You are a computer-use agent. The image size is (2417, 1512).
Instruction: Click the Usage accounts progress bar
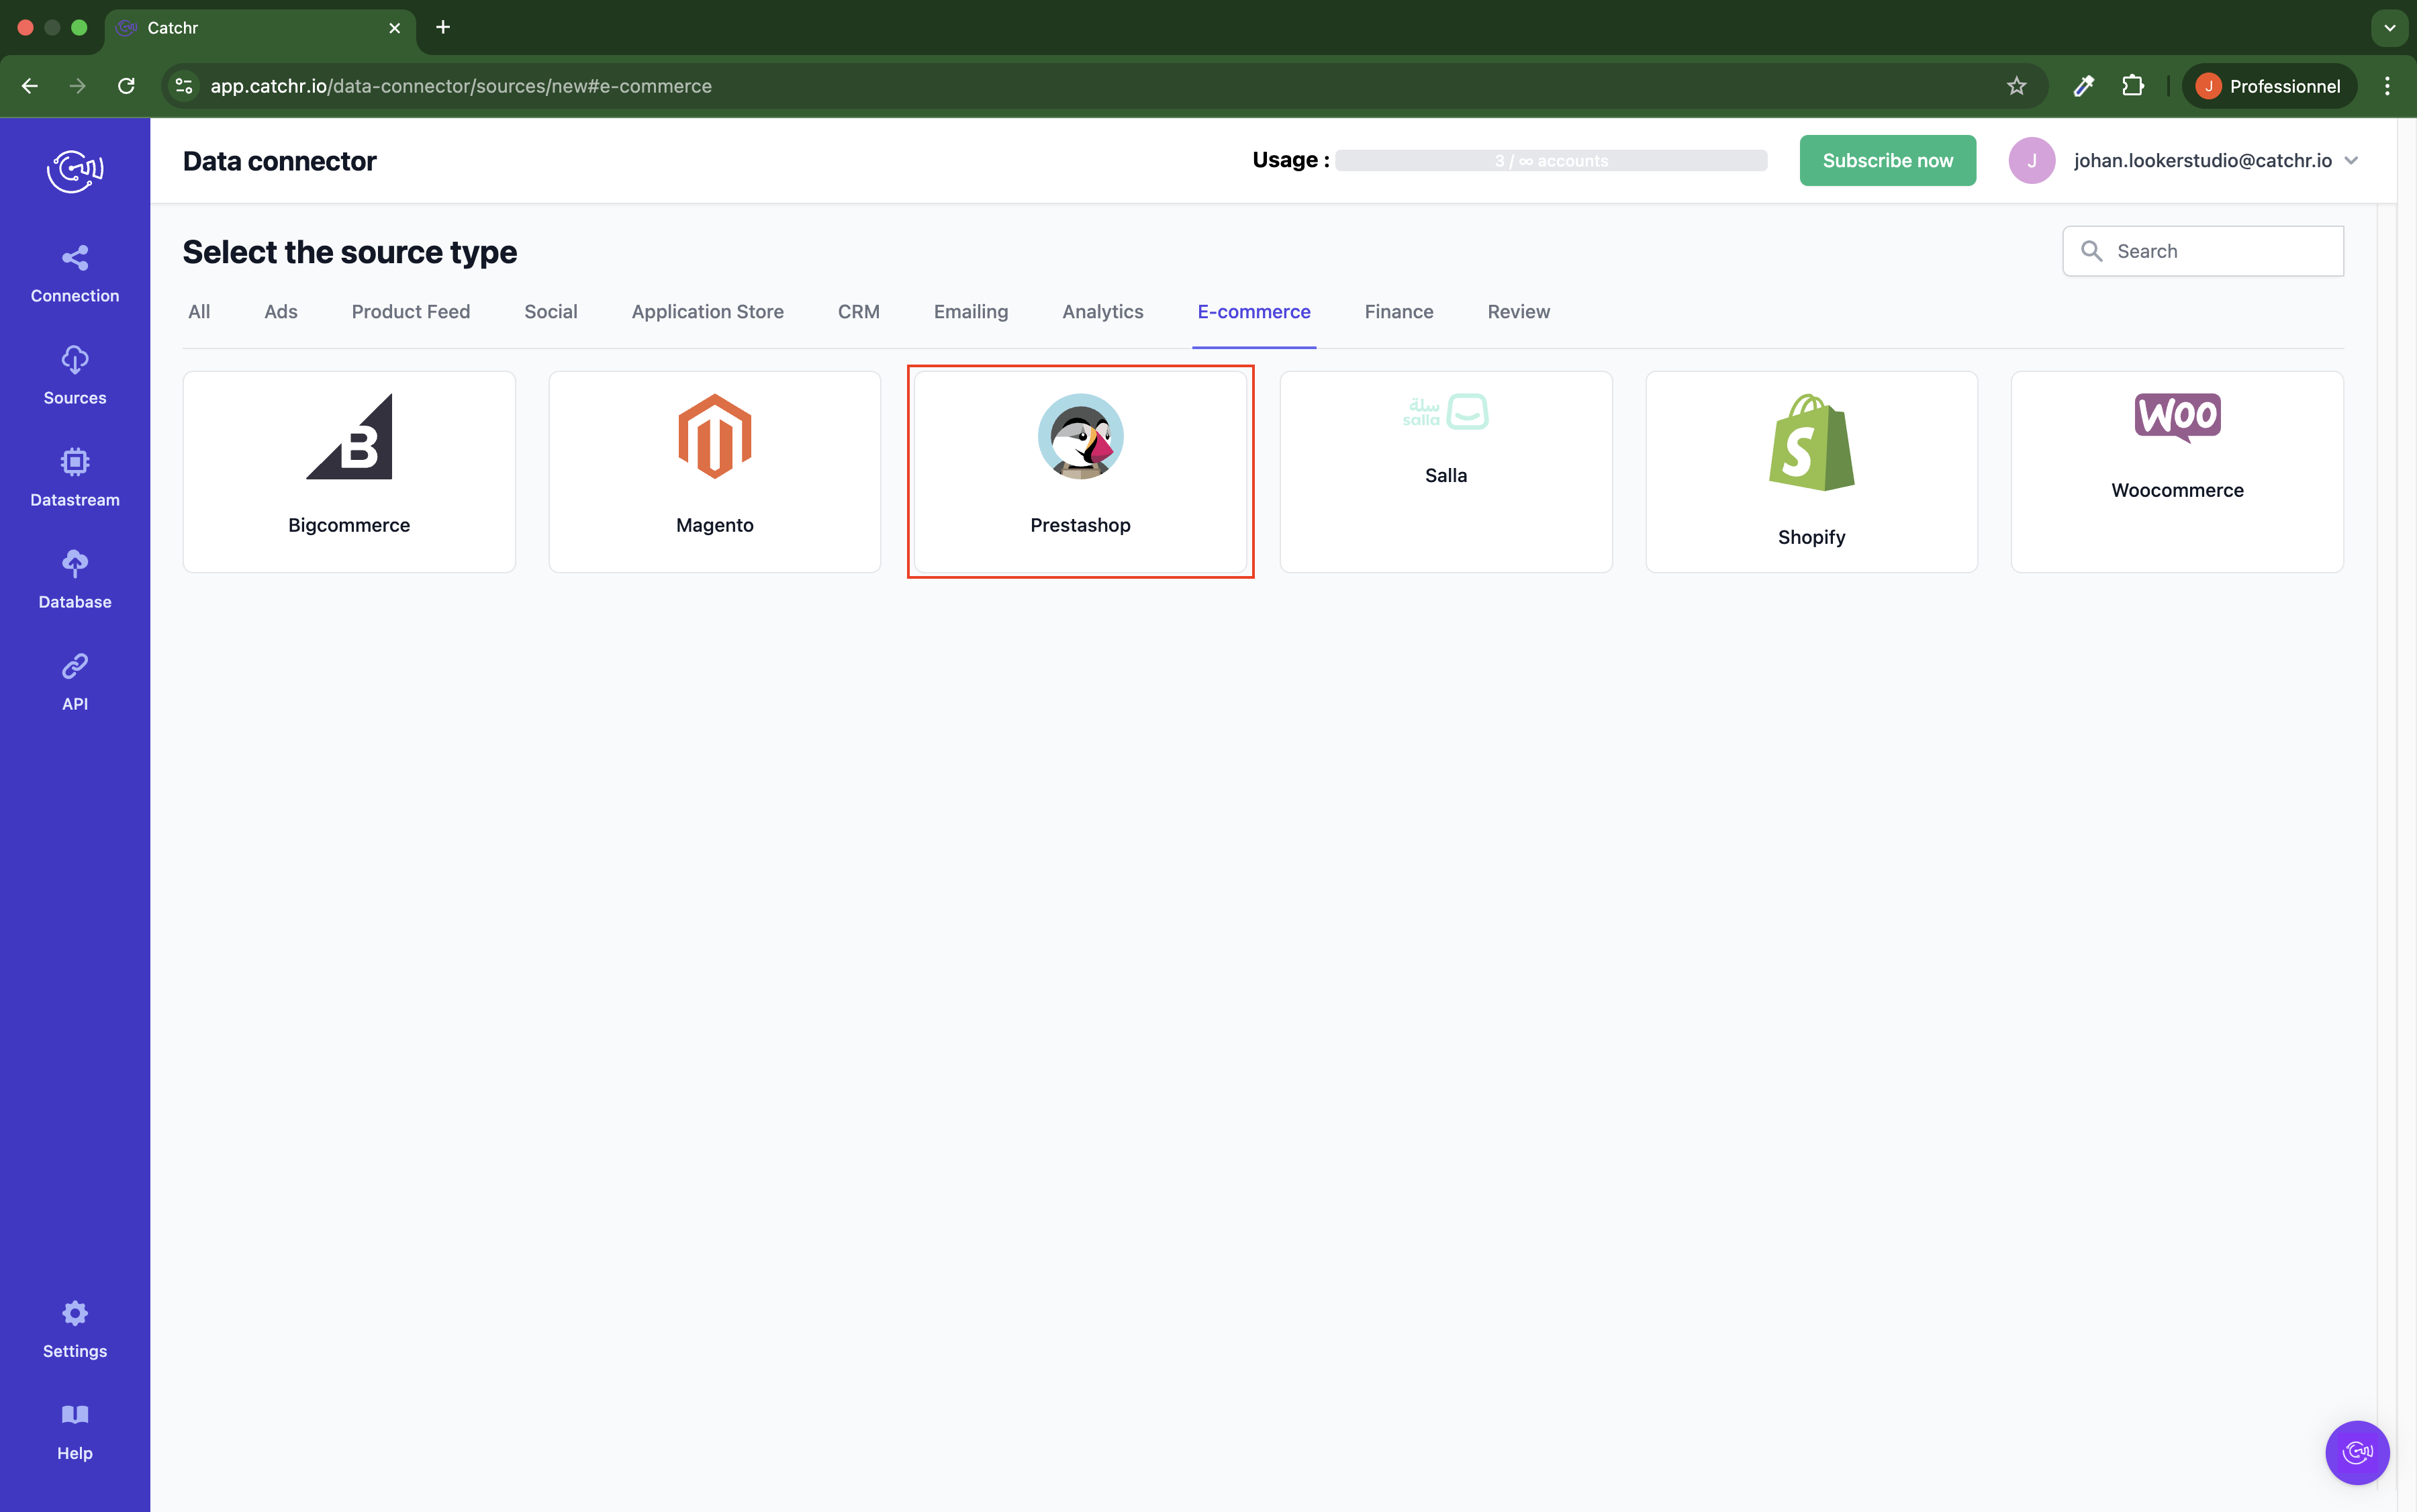point(1551,161)
